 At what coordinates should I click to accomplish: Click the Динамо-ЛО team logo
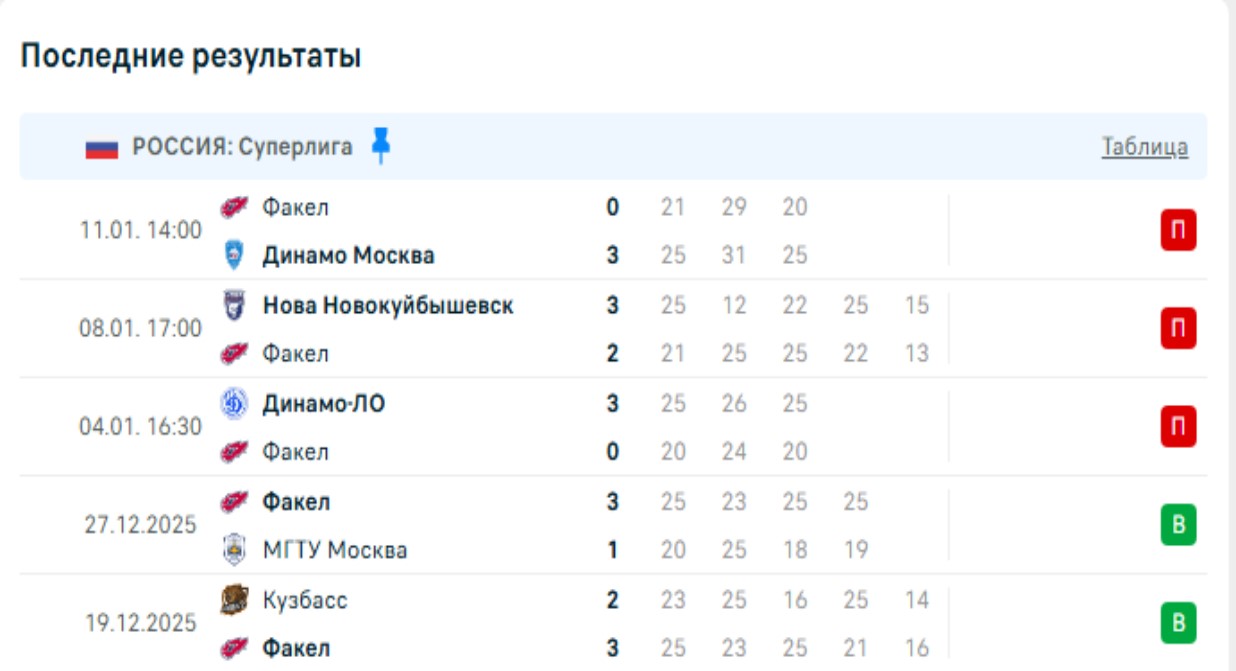pyautogui.click(x=234, y=404)
